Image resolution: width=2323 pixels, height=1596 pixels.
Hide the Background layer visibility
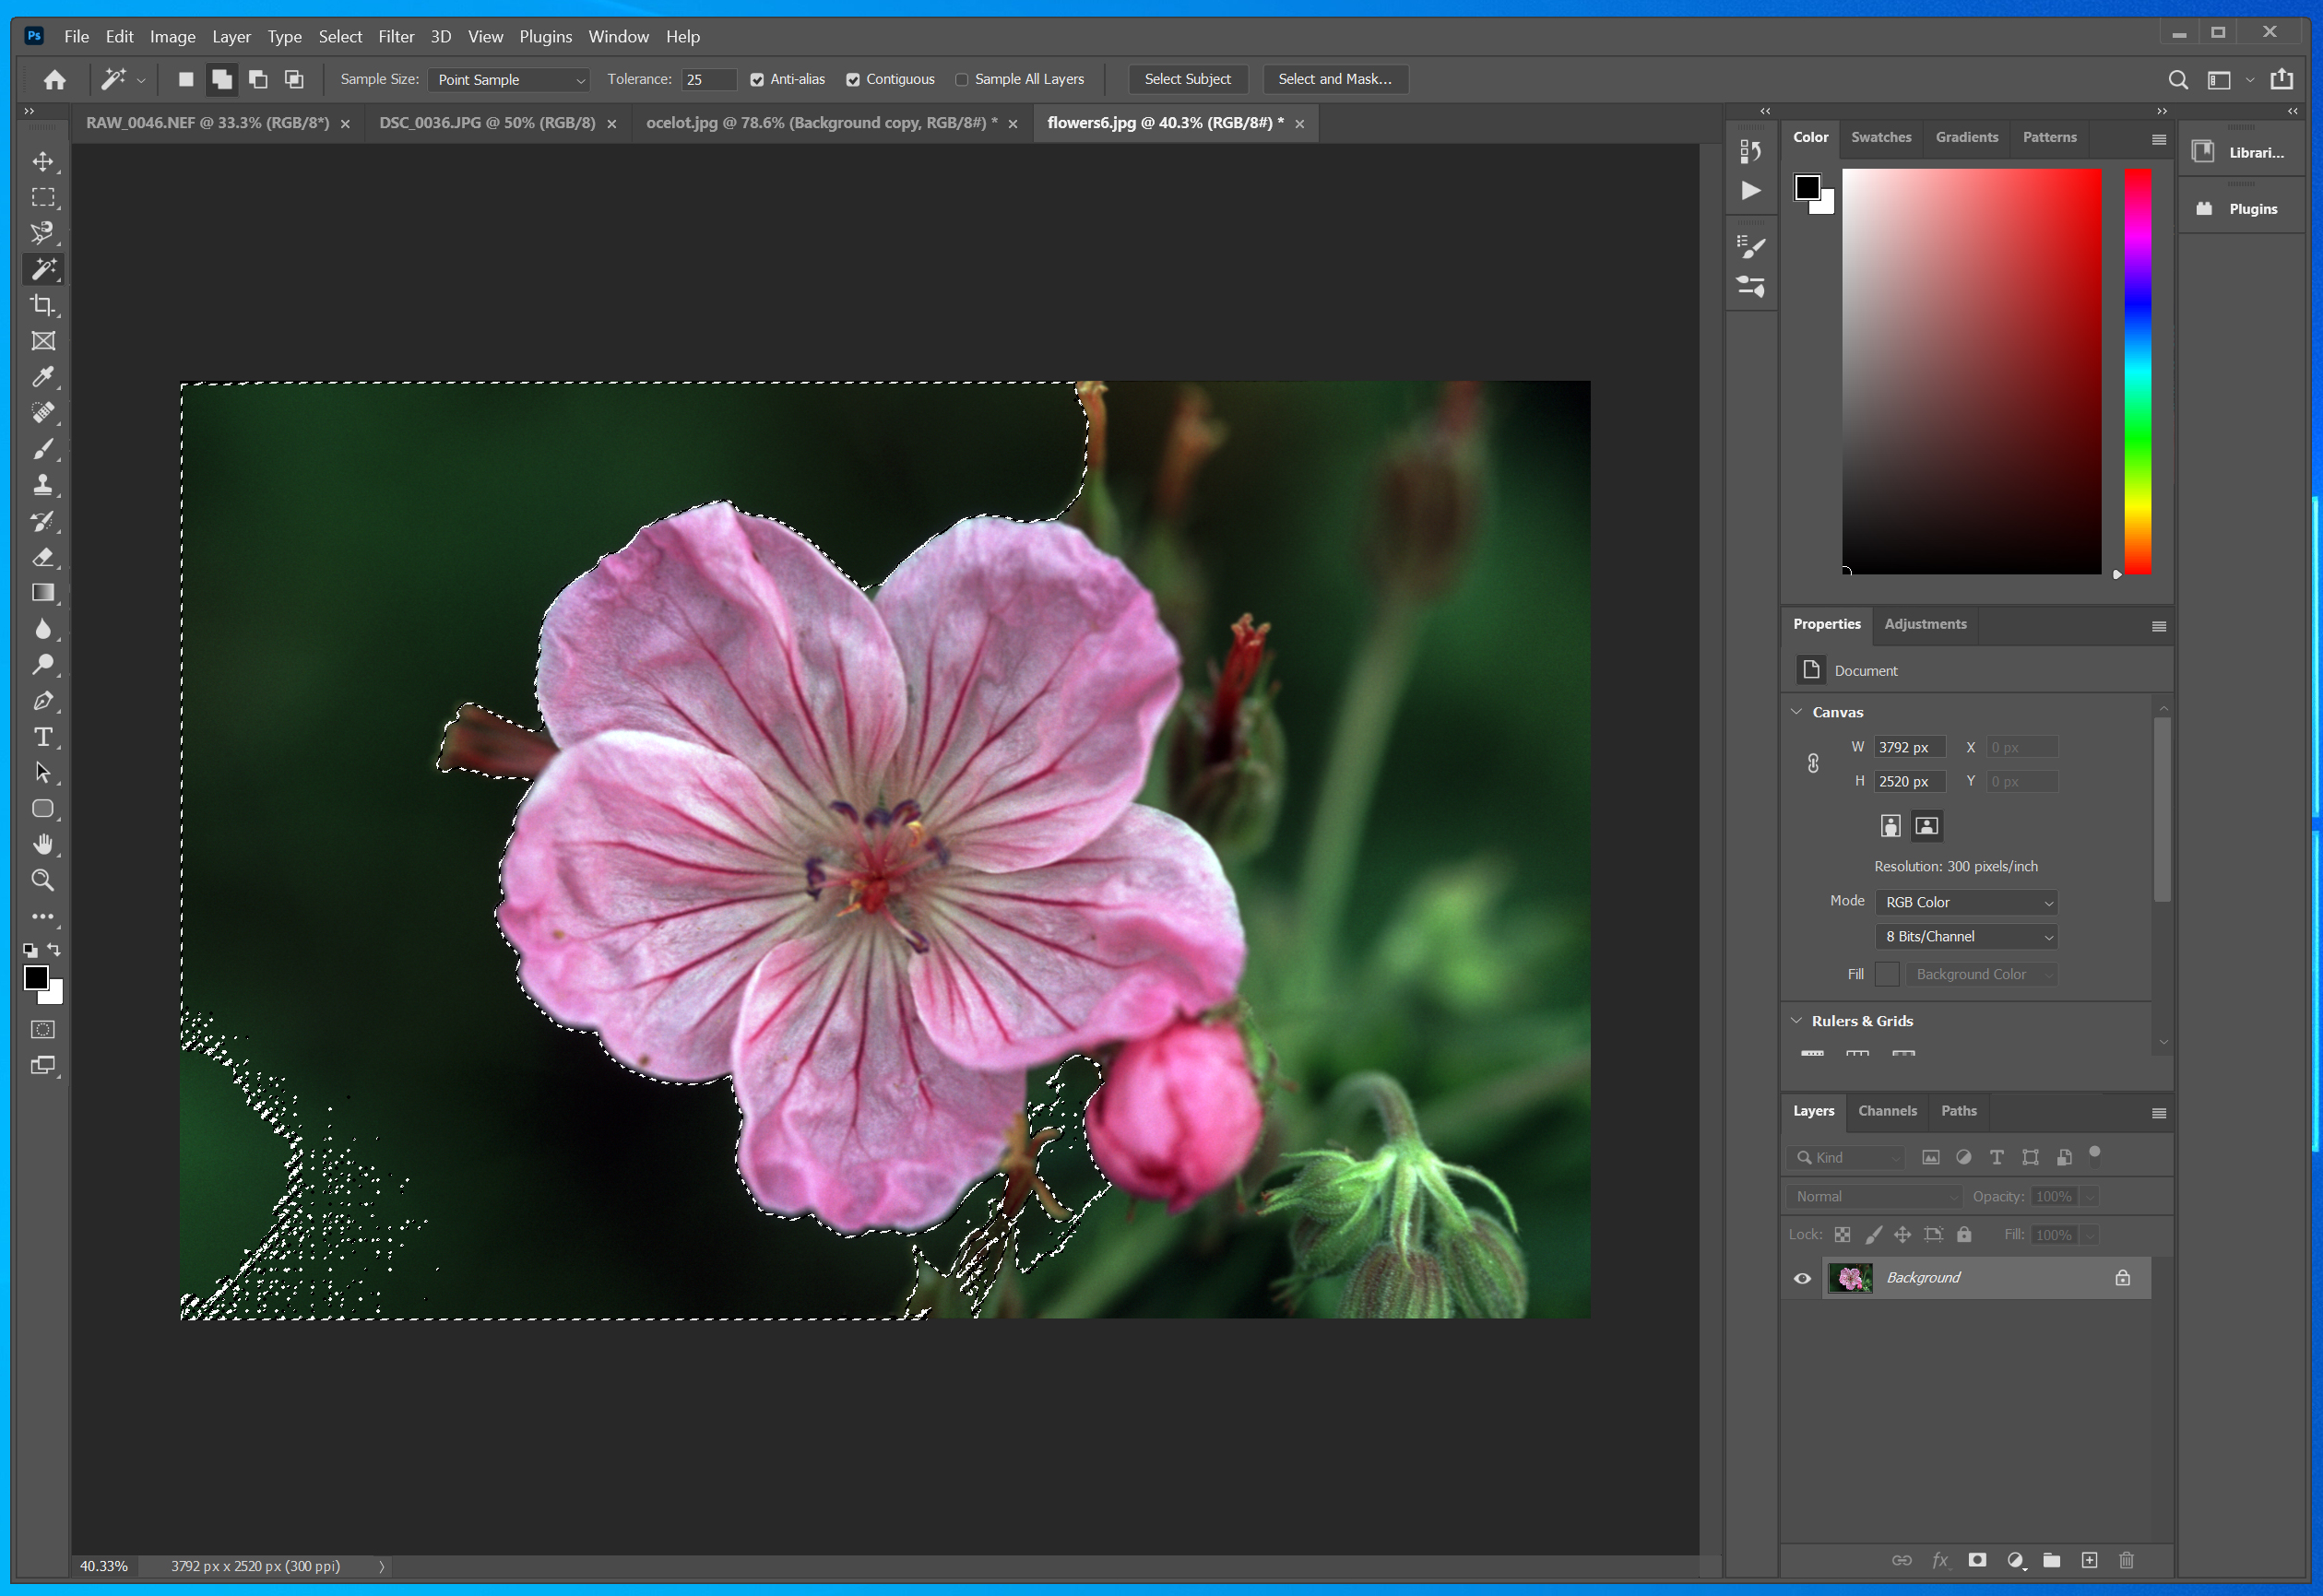[1802, 1276]
